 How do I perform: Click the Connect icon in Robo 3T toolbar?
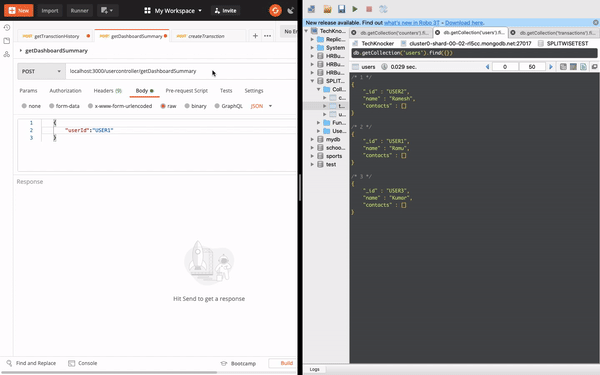(x=311, y=9)
